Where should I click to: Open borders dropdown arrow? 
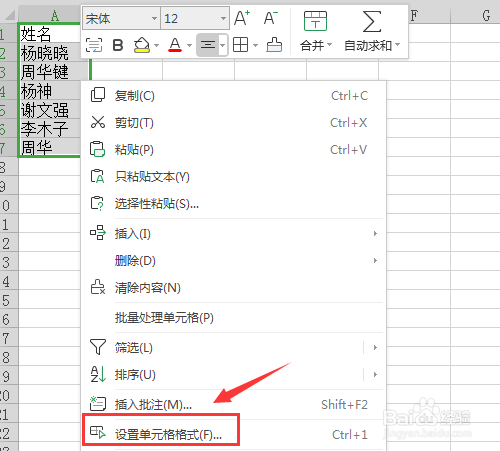256,45
